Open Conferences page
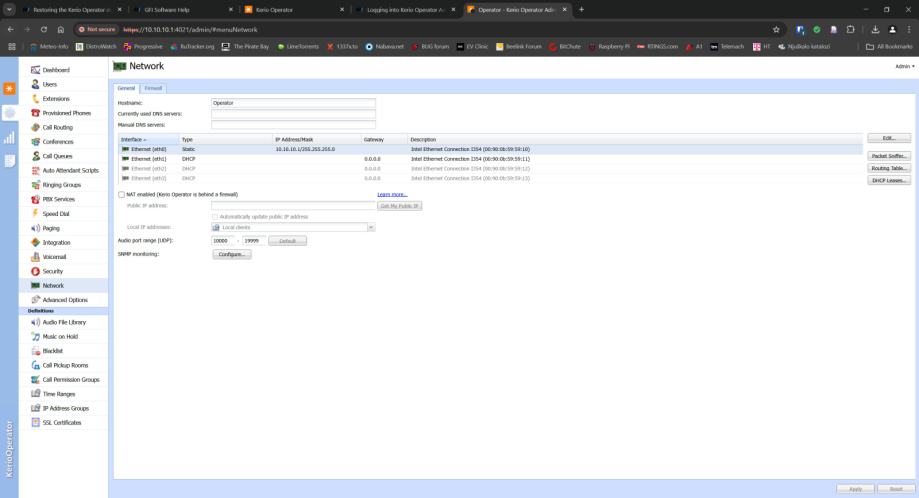The image size is (919, 498). (57, 142)
